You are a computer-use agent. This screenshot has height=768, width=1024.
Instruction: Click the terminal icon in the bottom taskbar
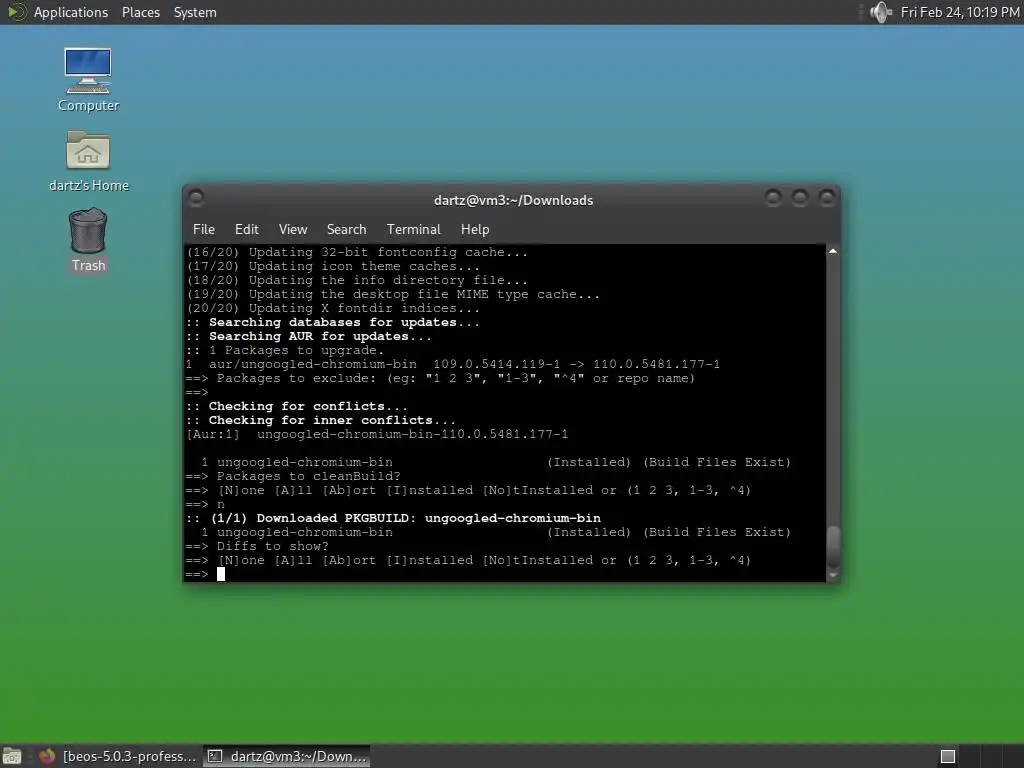(214, 756)
